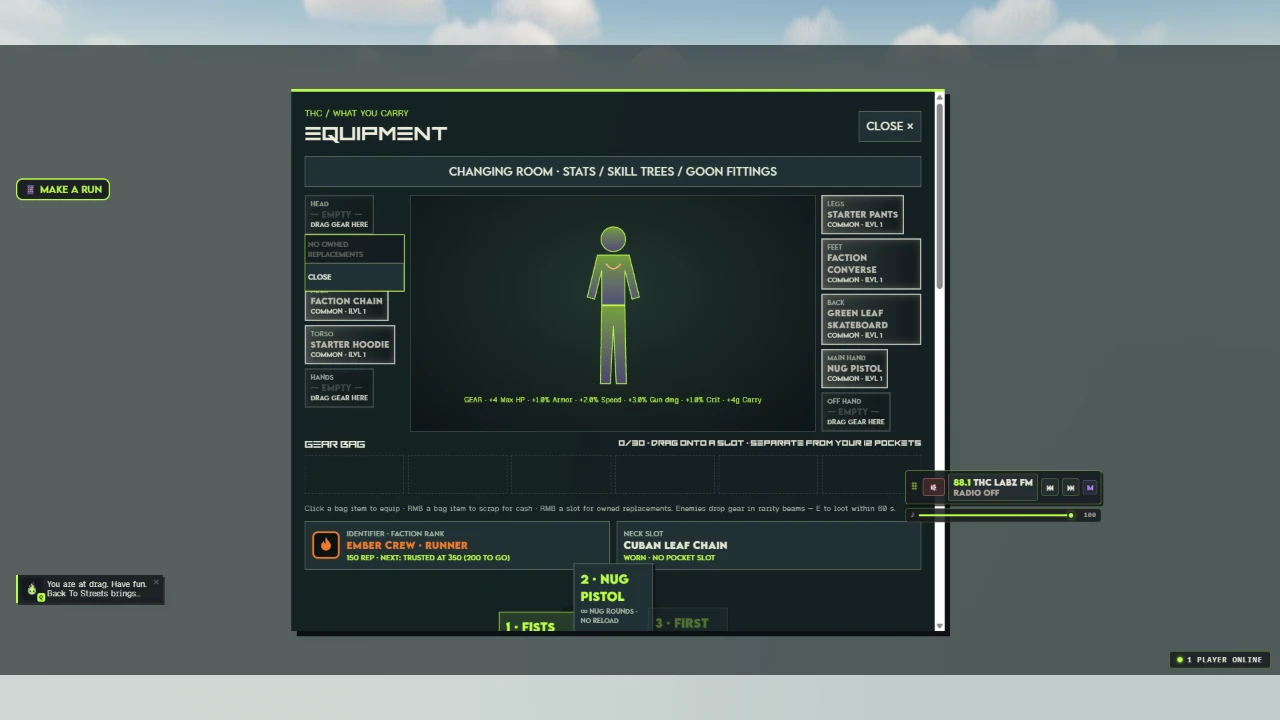Dismiss the drag notification toast

tap(156, 582)
